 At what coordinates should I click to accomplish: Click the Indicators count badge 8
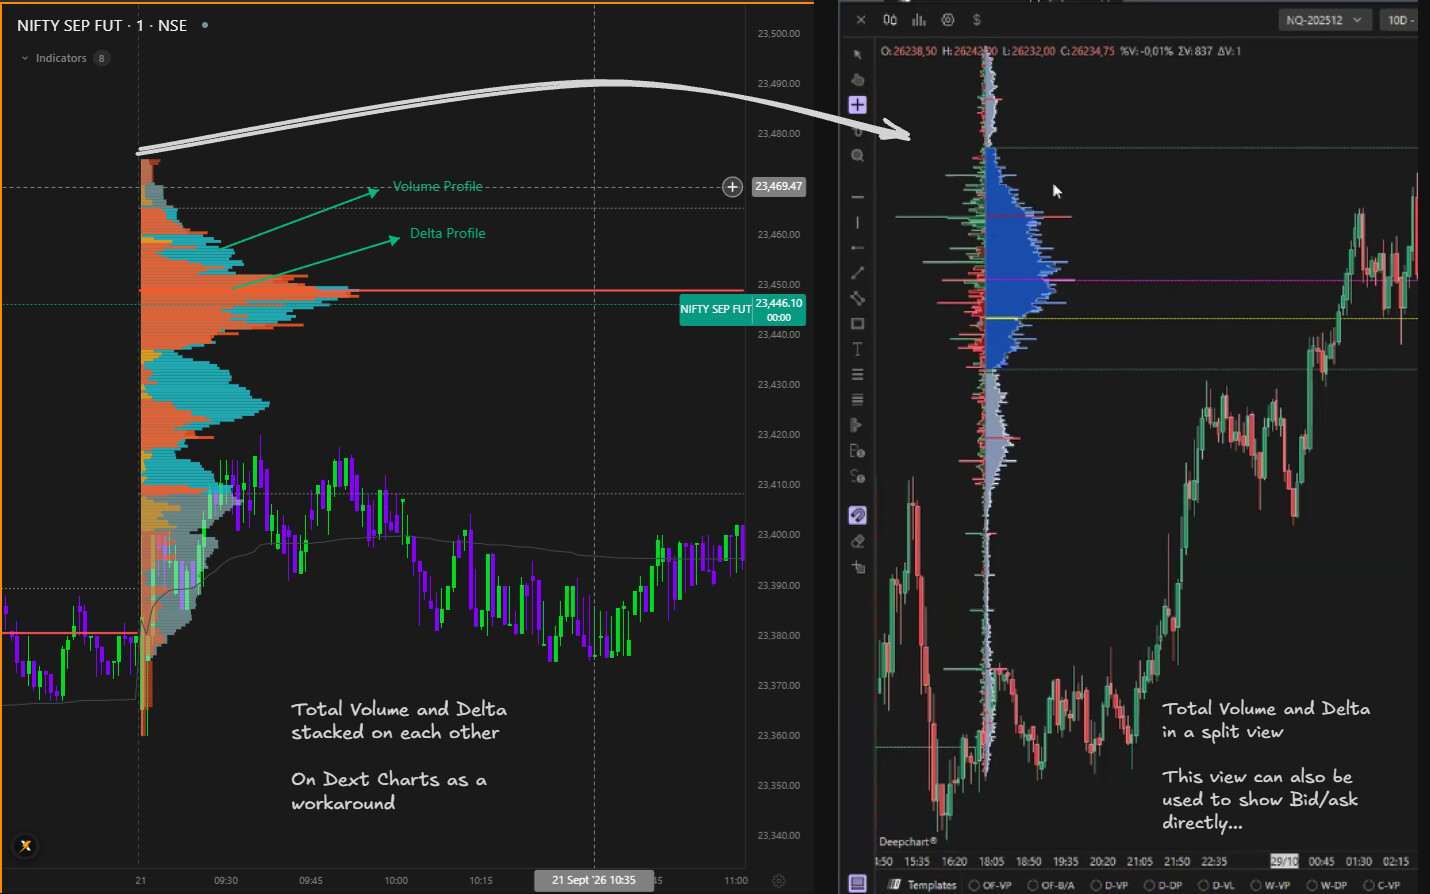[101, 58]
